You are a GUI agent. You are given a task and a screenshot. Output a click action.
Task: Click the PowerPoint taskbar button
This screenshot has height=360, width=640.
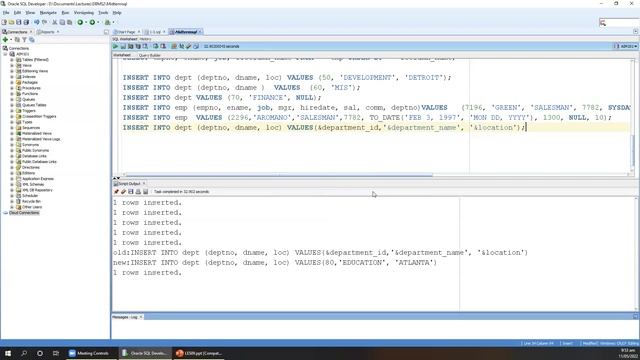coord(199,353)
